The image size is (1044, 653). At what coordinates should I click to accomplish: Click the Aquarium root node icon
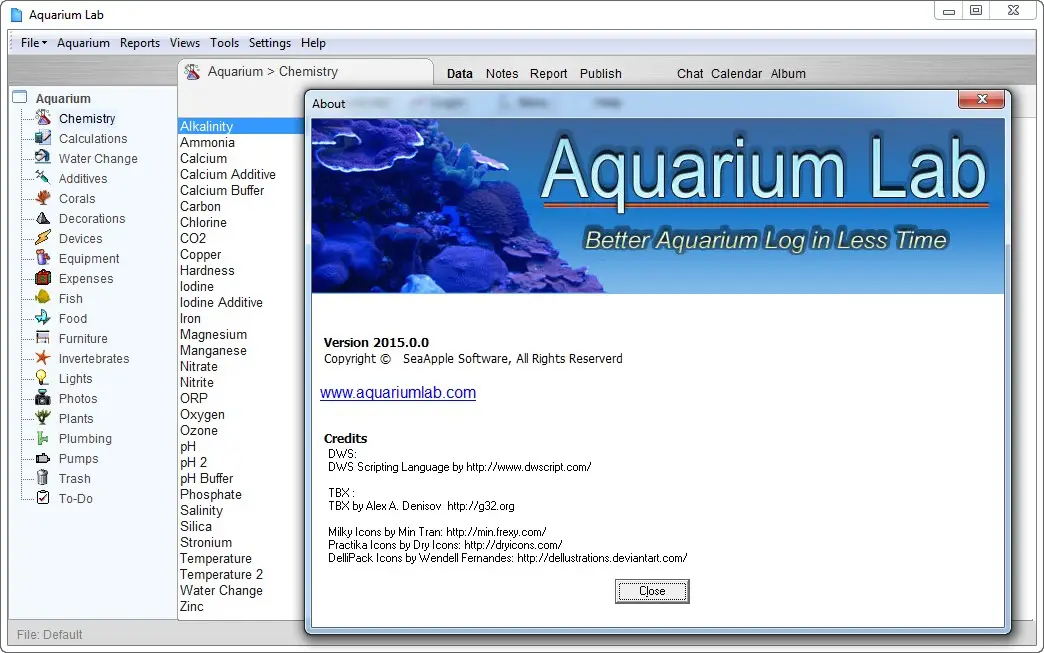click(x=20, y=97)
